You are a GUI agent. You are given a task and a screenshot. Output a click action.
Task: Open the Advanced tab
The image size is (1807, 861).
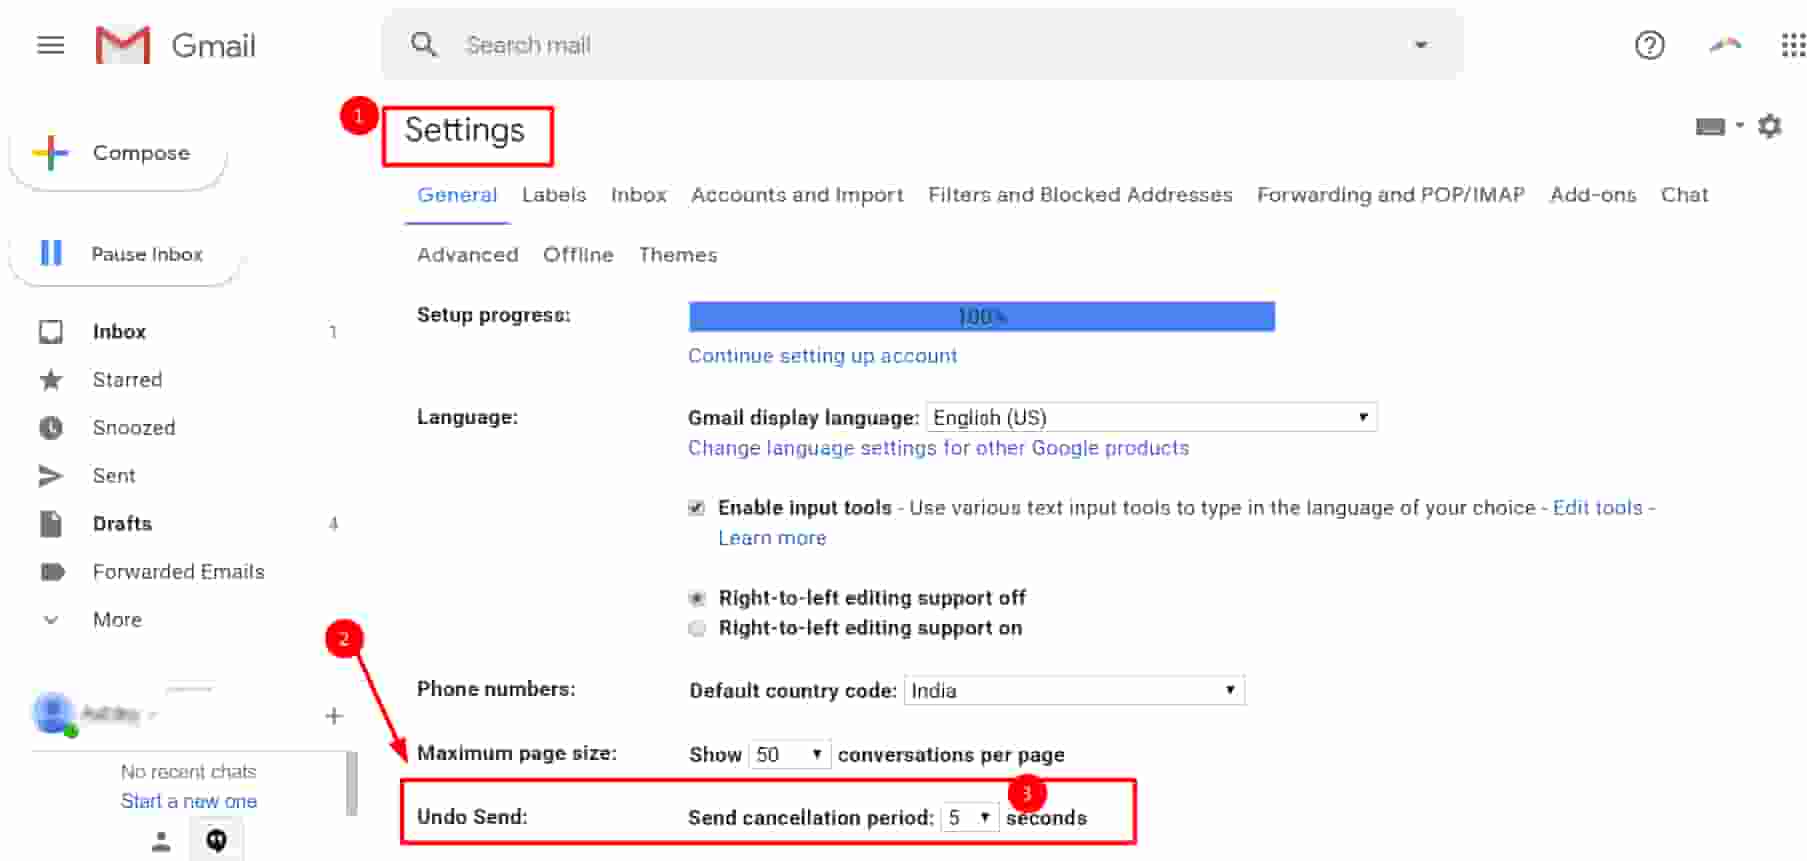click(468, 255)
